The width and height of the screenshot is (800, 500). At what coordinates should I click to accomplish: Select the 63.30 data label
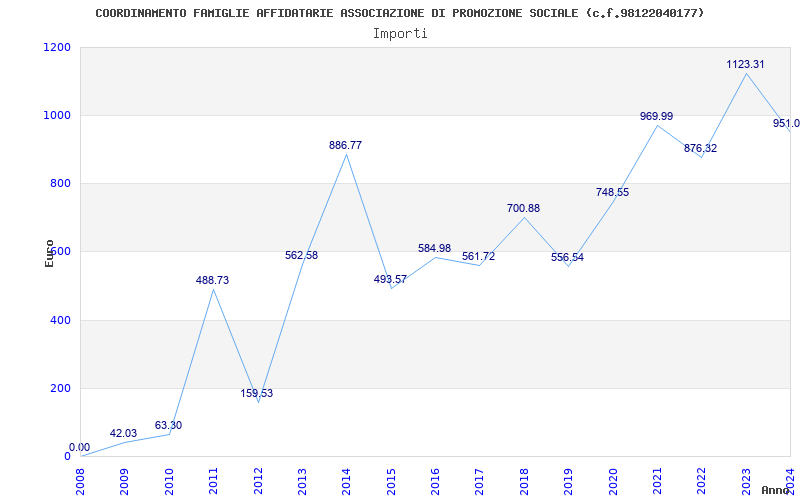click(x=168, y=426)
